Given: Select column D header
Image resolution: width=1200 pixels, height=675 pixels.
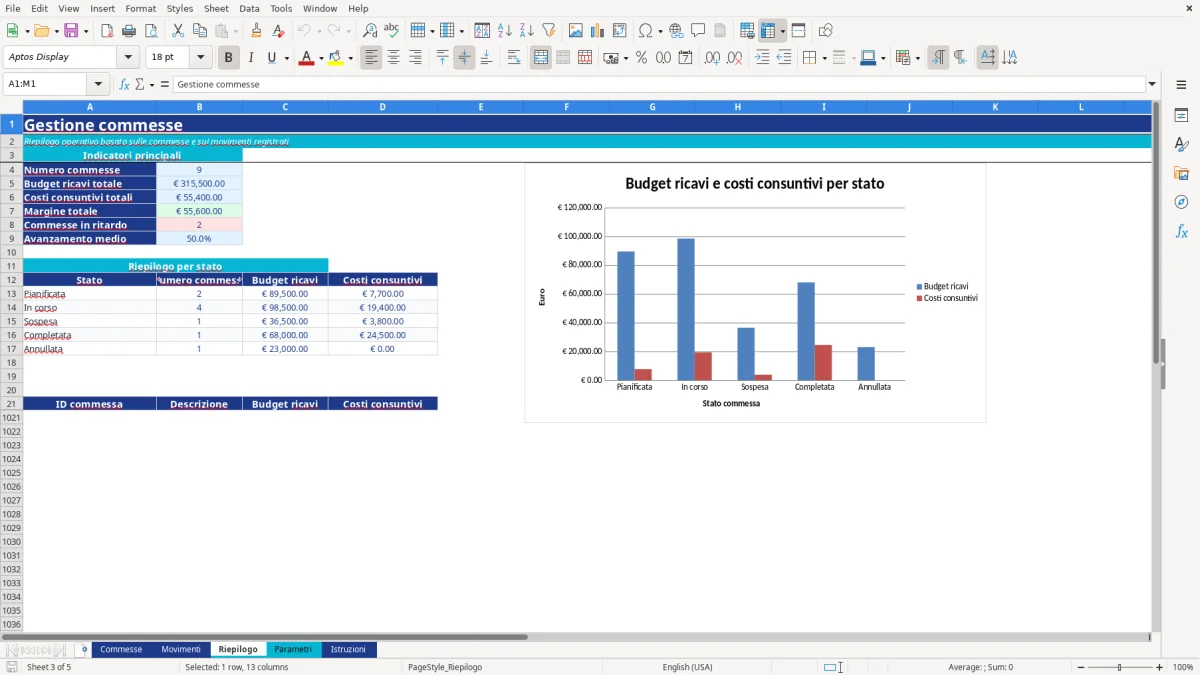Looking at the screenshot, I should click(383, 106).
